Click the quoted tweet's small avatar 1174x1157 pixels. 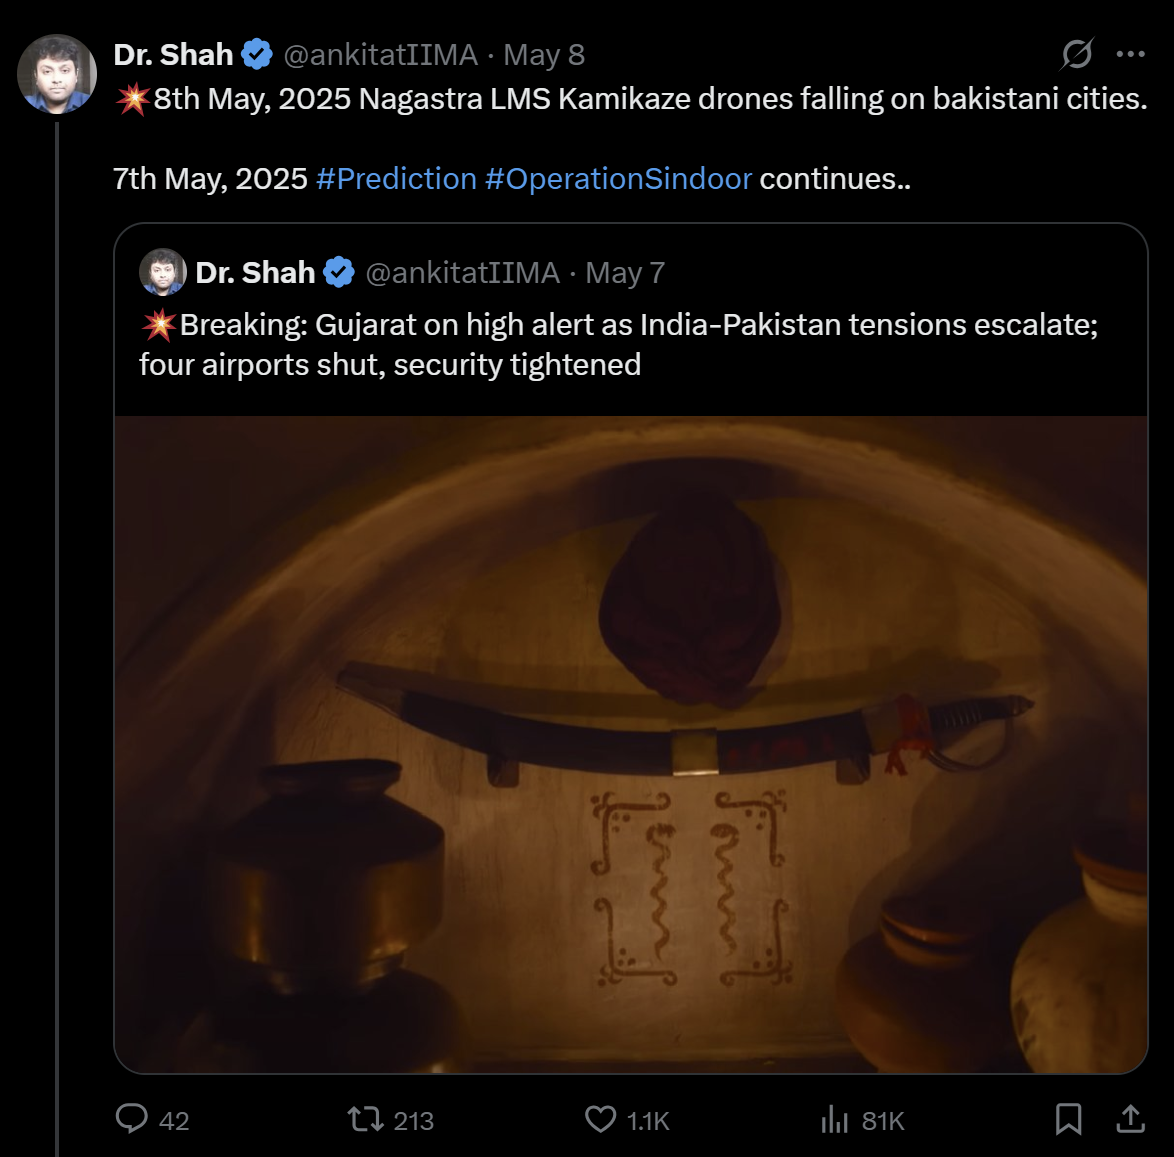click(162, 272)
